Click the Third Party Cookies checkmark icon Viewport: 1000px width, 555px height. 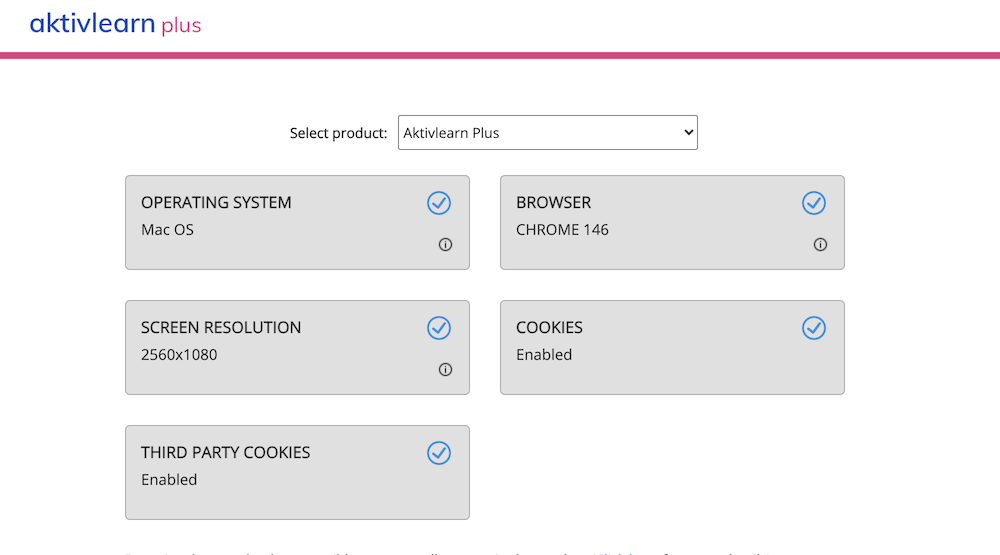click(x=439, y=453)
